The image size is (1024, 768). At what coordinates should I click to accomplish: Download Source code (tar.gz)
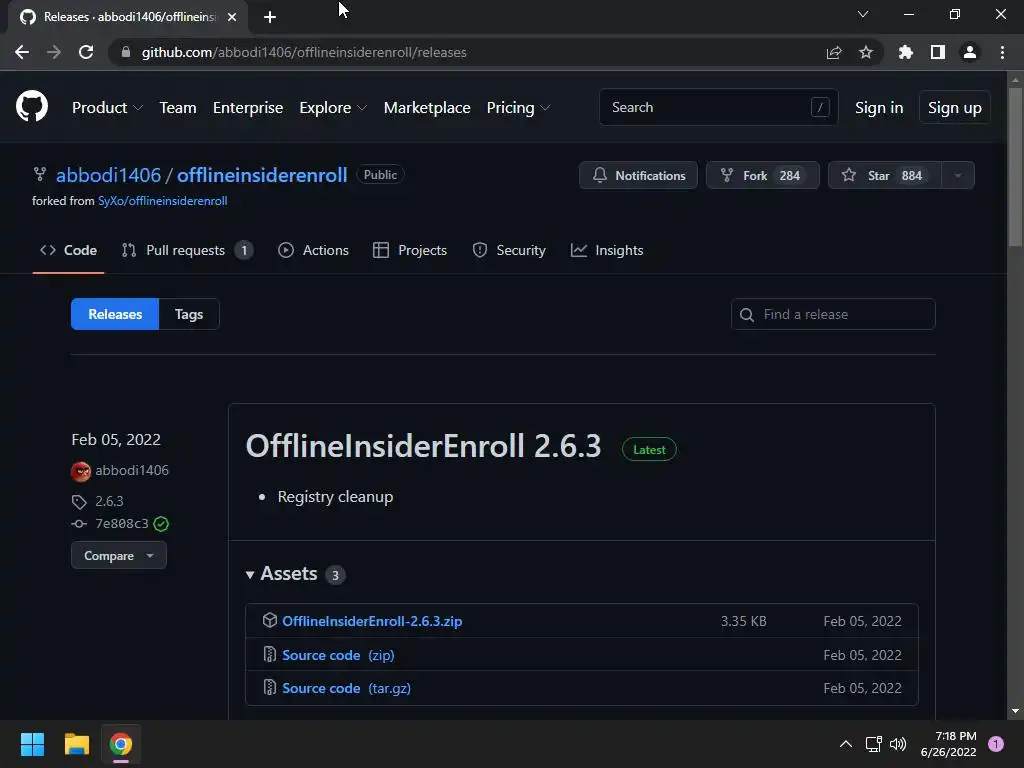[347, 688]
